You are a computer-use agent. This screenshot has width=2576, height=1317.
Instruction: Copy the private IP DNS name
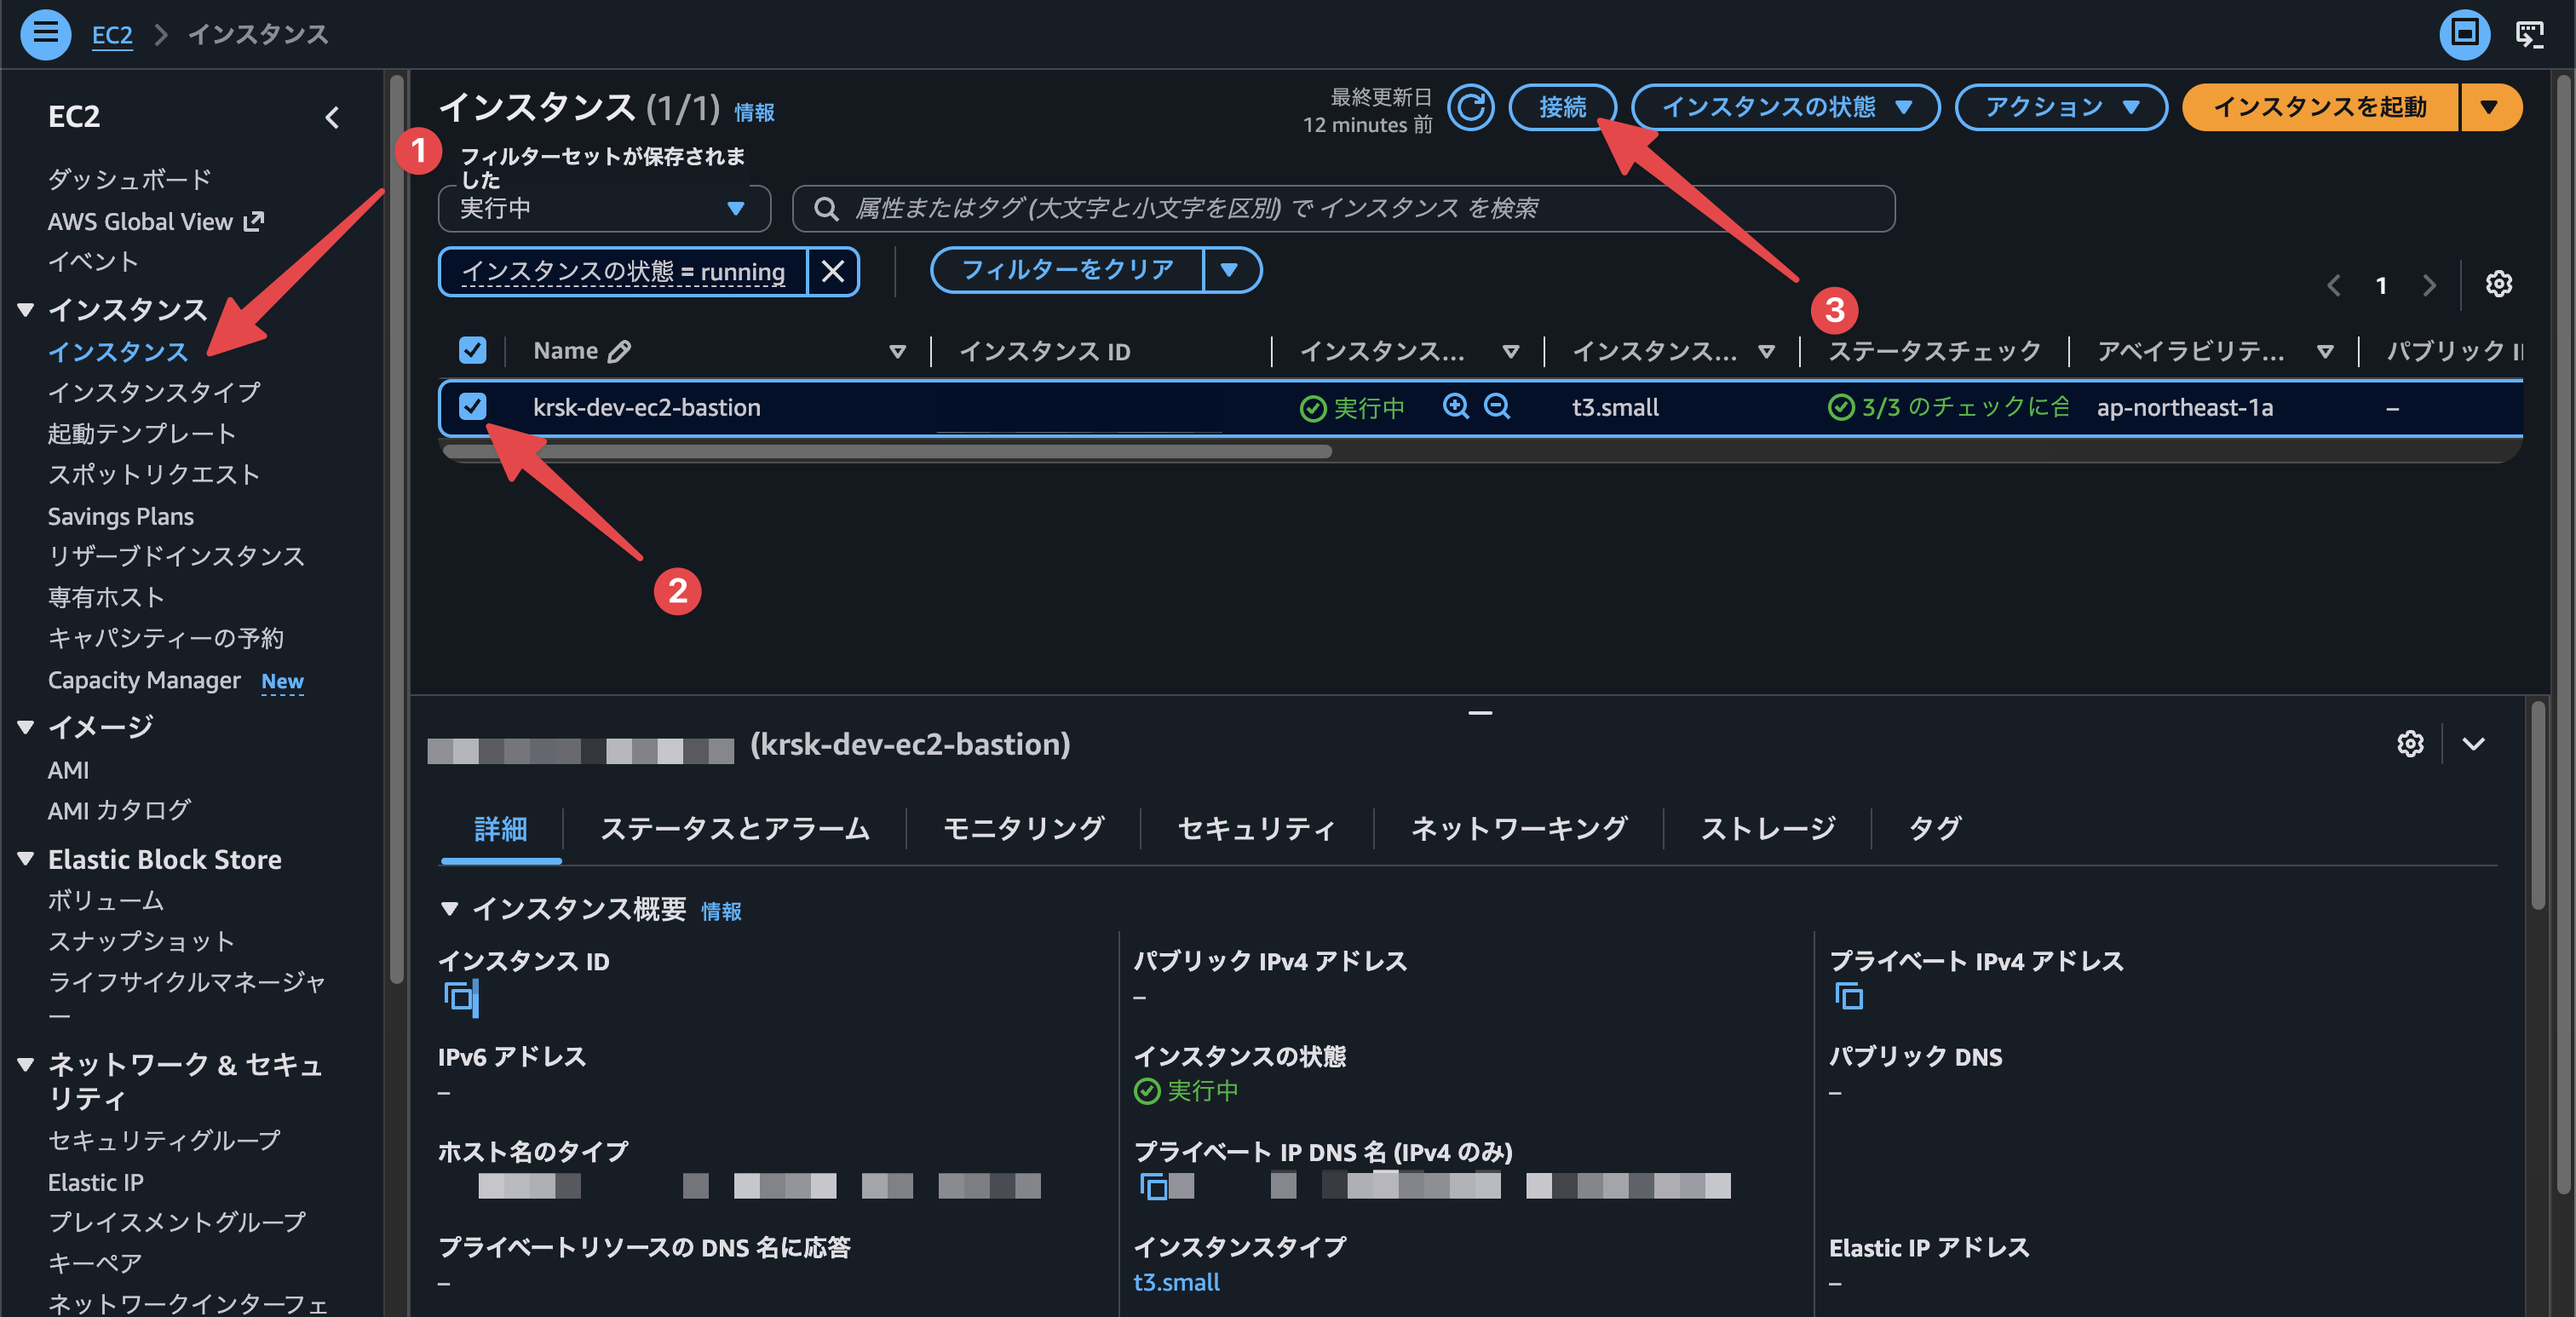(1153, 1186)
